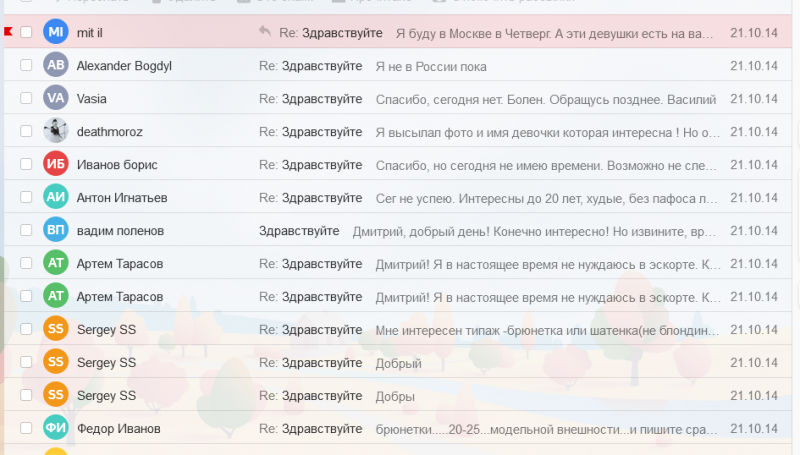Click the ИБ avatar of Иванов борис
Image resolution: width=800 pixels, height=455 pixels.
point(56,164)
